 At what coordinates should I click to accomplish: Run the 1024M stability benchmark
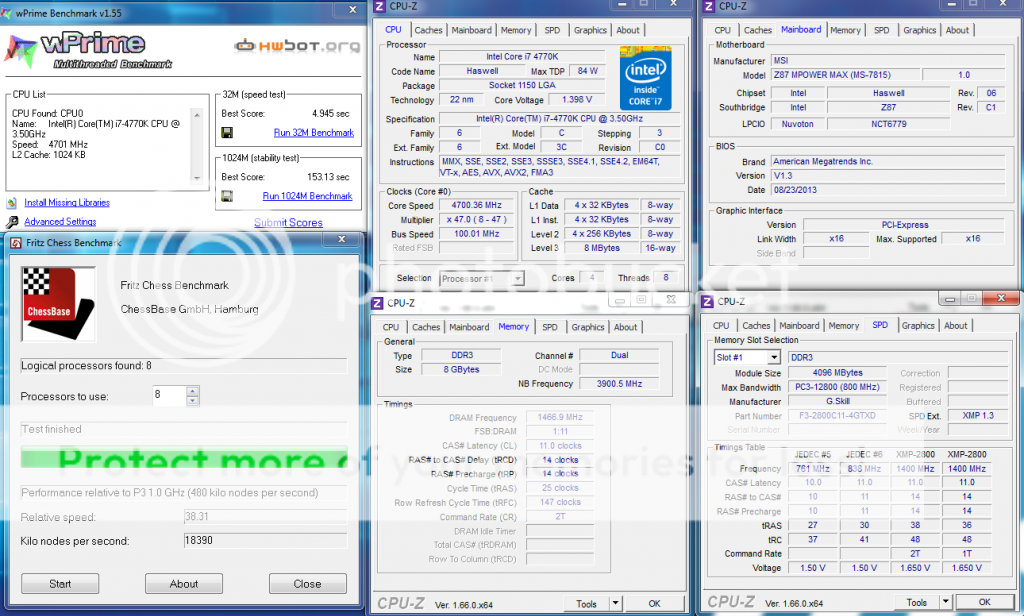(x=307, y=196)
